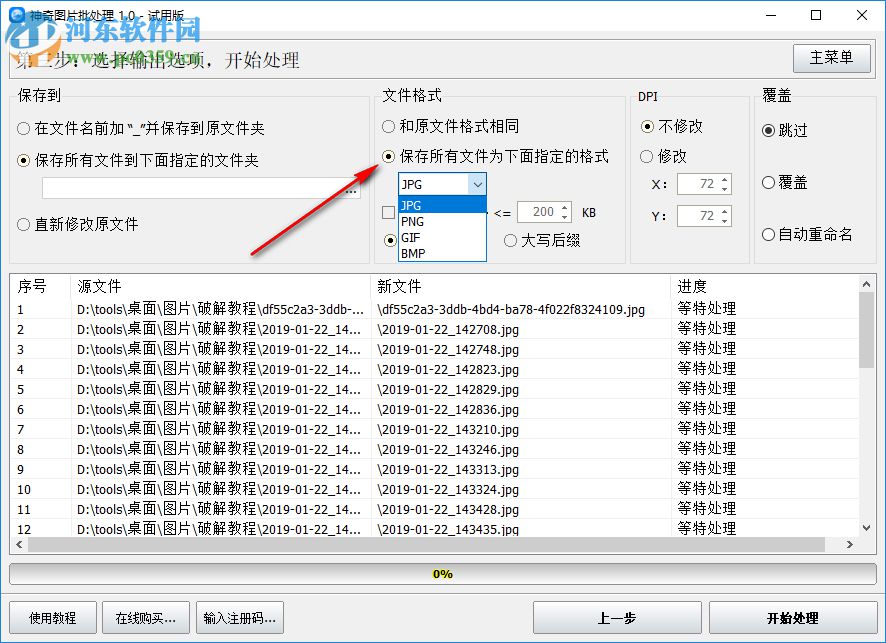The height and width of the screenshot is (643, 886).
Task: Click the 主菜单 button
Action: 831,58
